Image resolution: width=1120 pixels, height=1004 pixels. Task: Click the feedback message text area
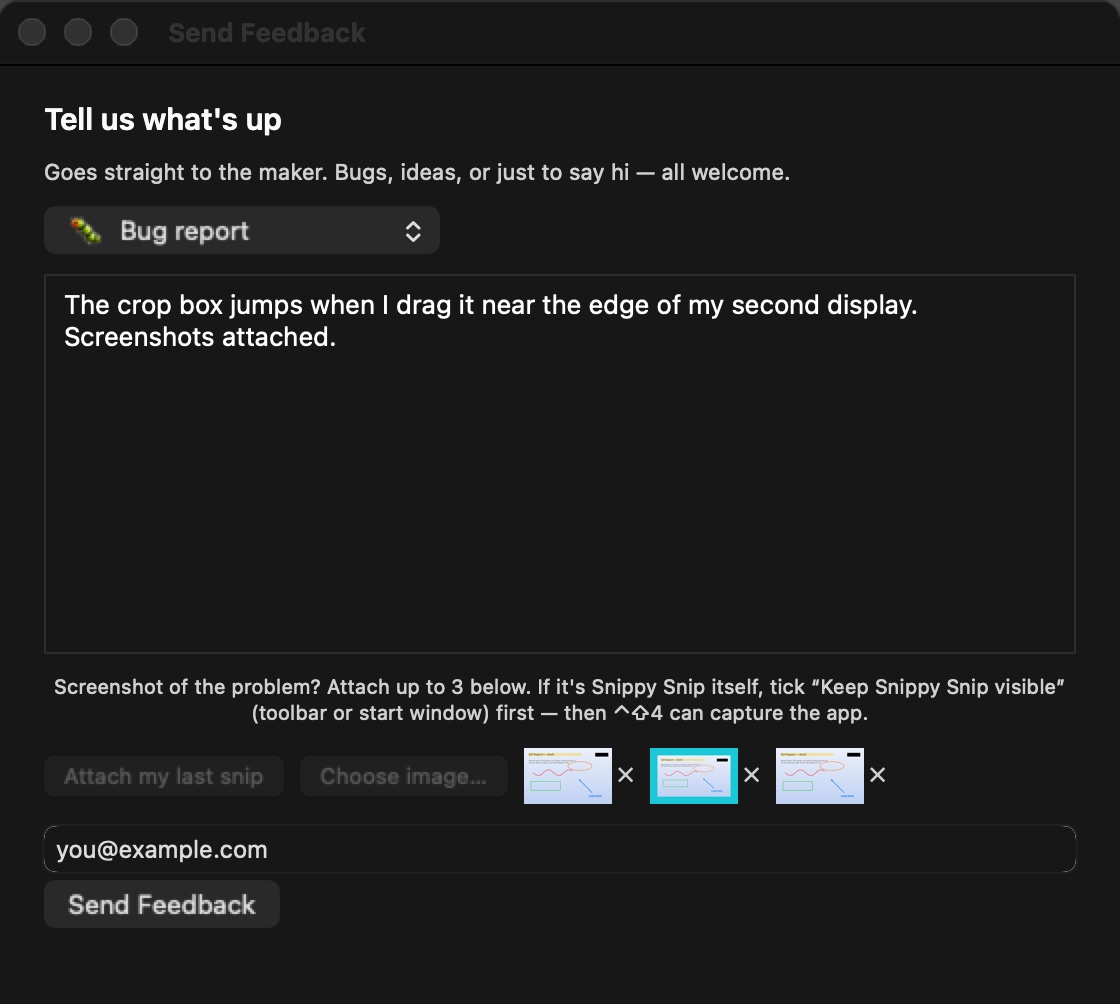click(560, 463)
